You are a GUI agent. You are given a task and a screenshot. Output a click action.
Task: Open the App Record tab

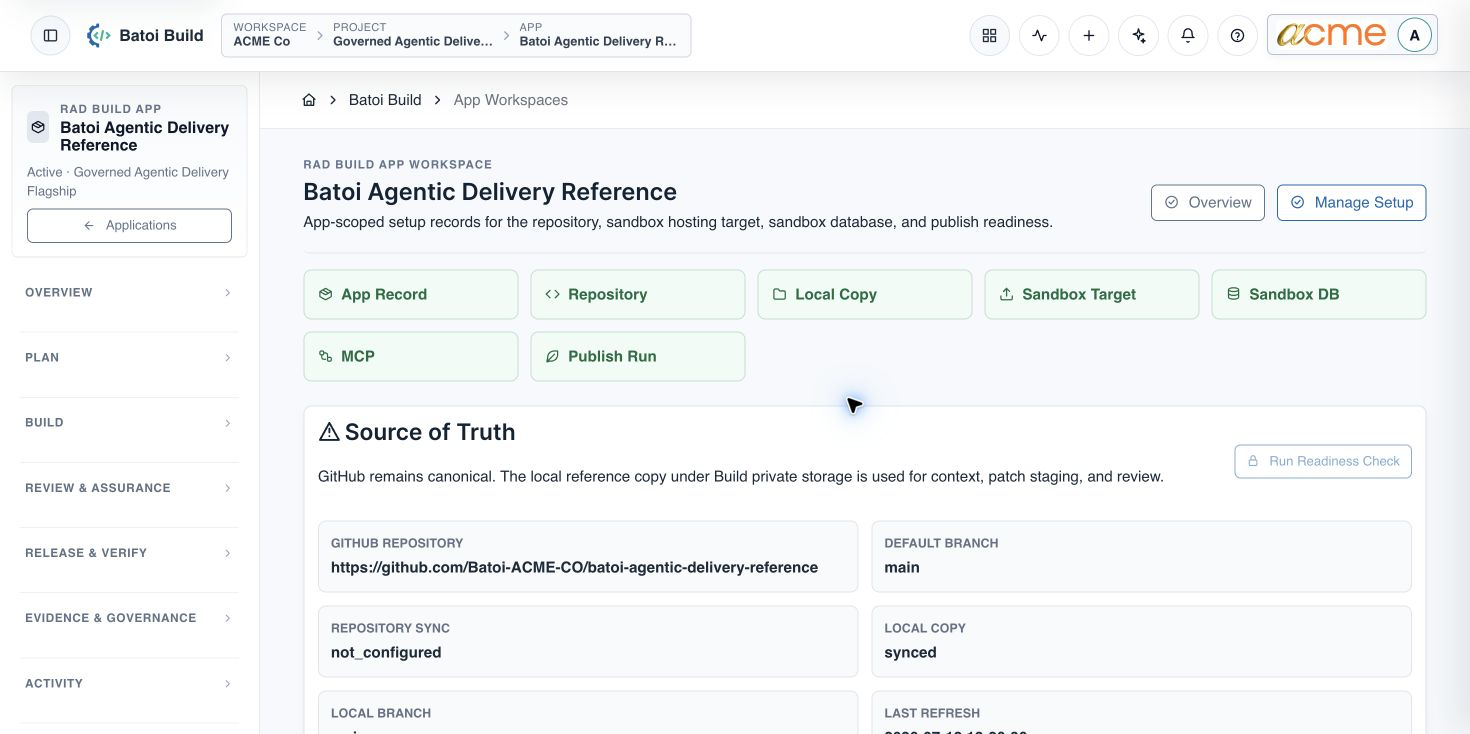(411, 294)
